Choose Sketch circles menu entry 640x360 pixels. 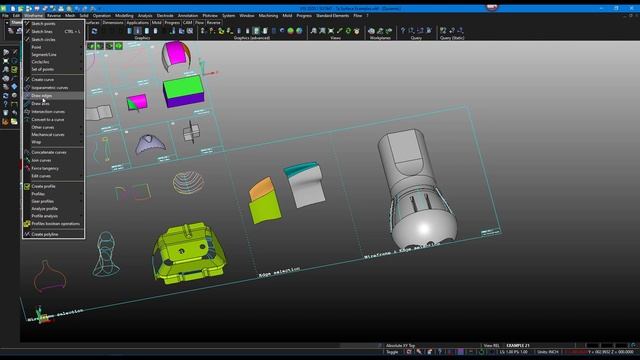53,39
